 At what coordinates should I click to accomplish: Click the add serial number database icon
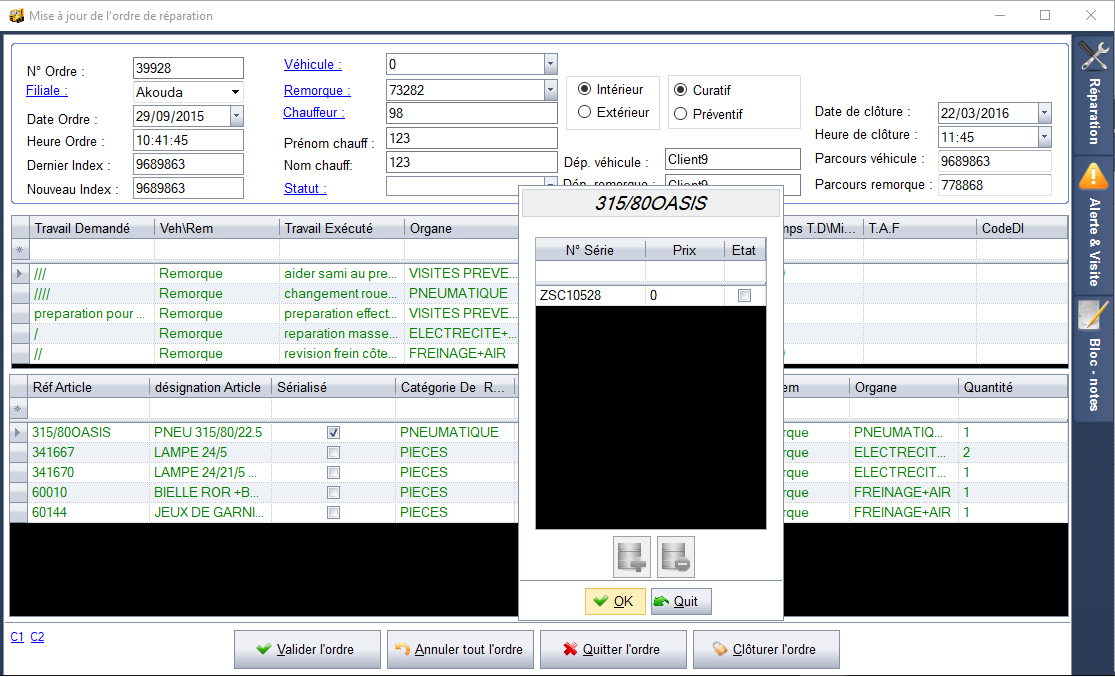[632, 557]
